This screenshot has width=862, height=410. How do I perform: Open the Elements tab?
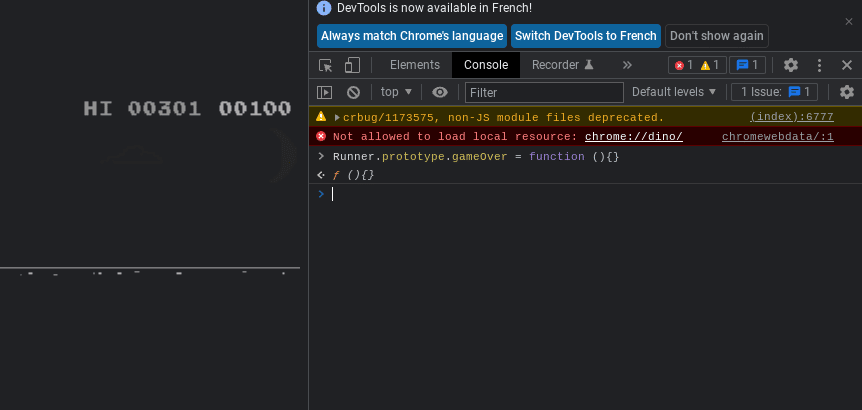tap(415, 65)
